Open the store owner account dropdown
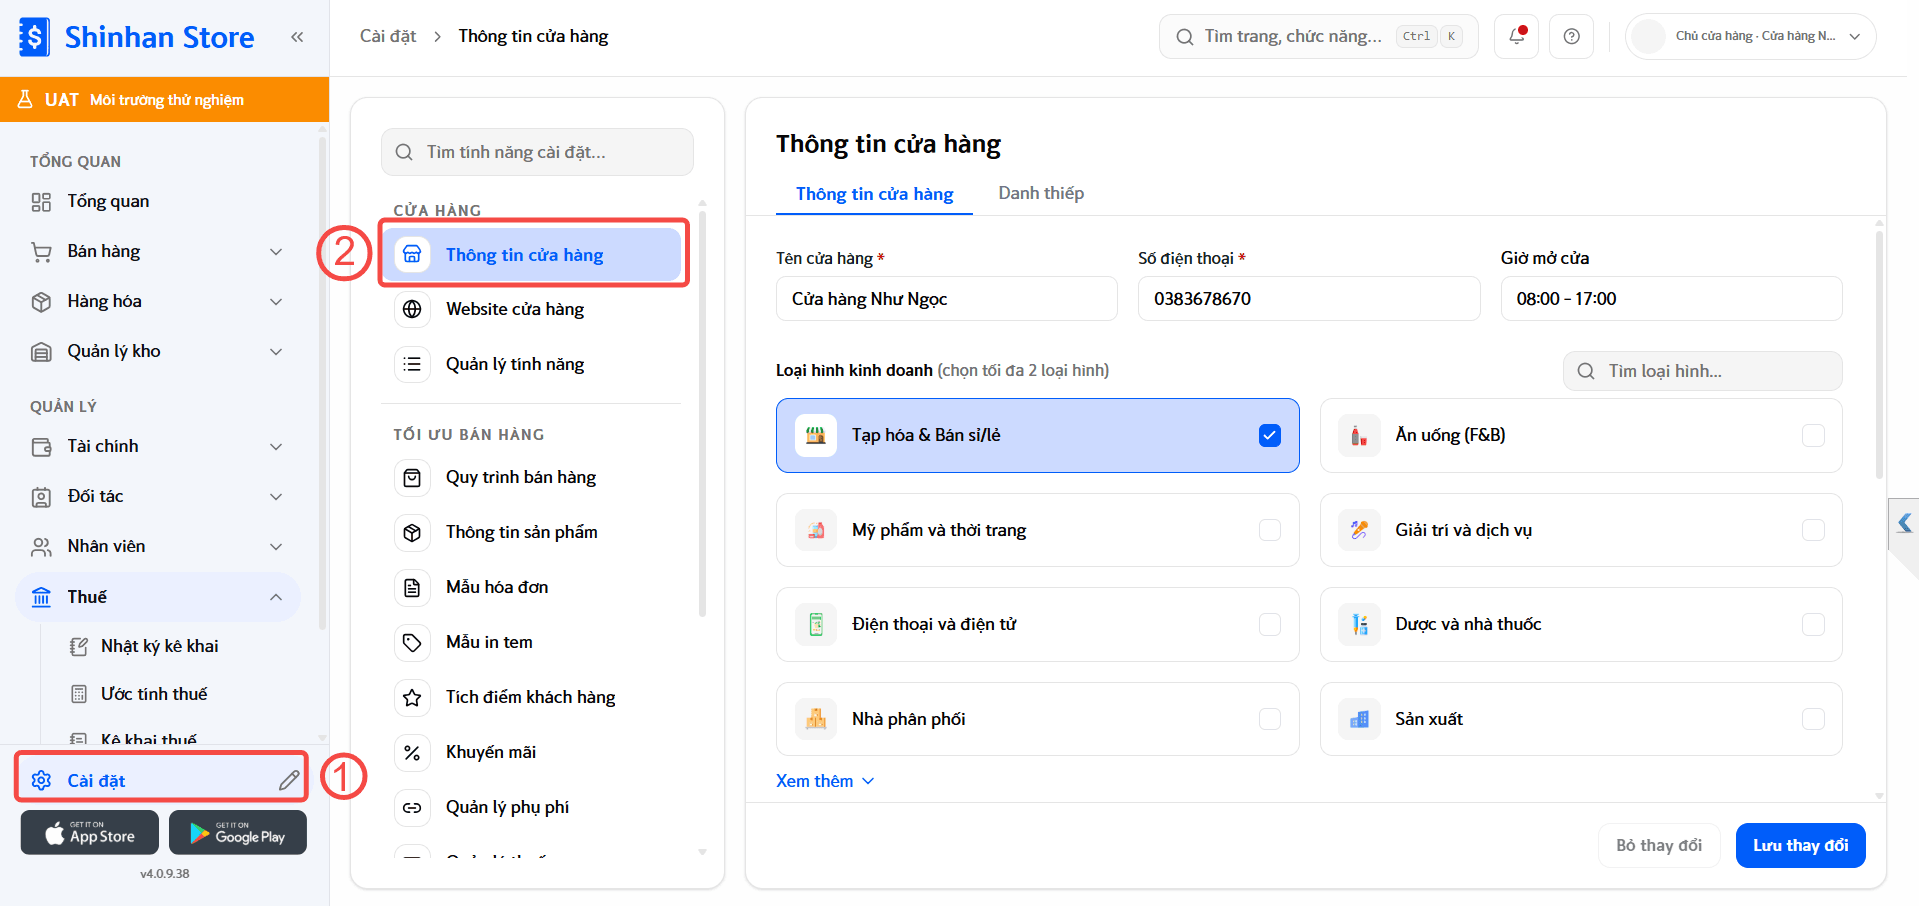 point(1750,36)
